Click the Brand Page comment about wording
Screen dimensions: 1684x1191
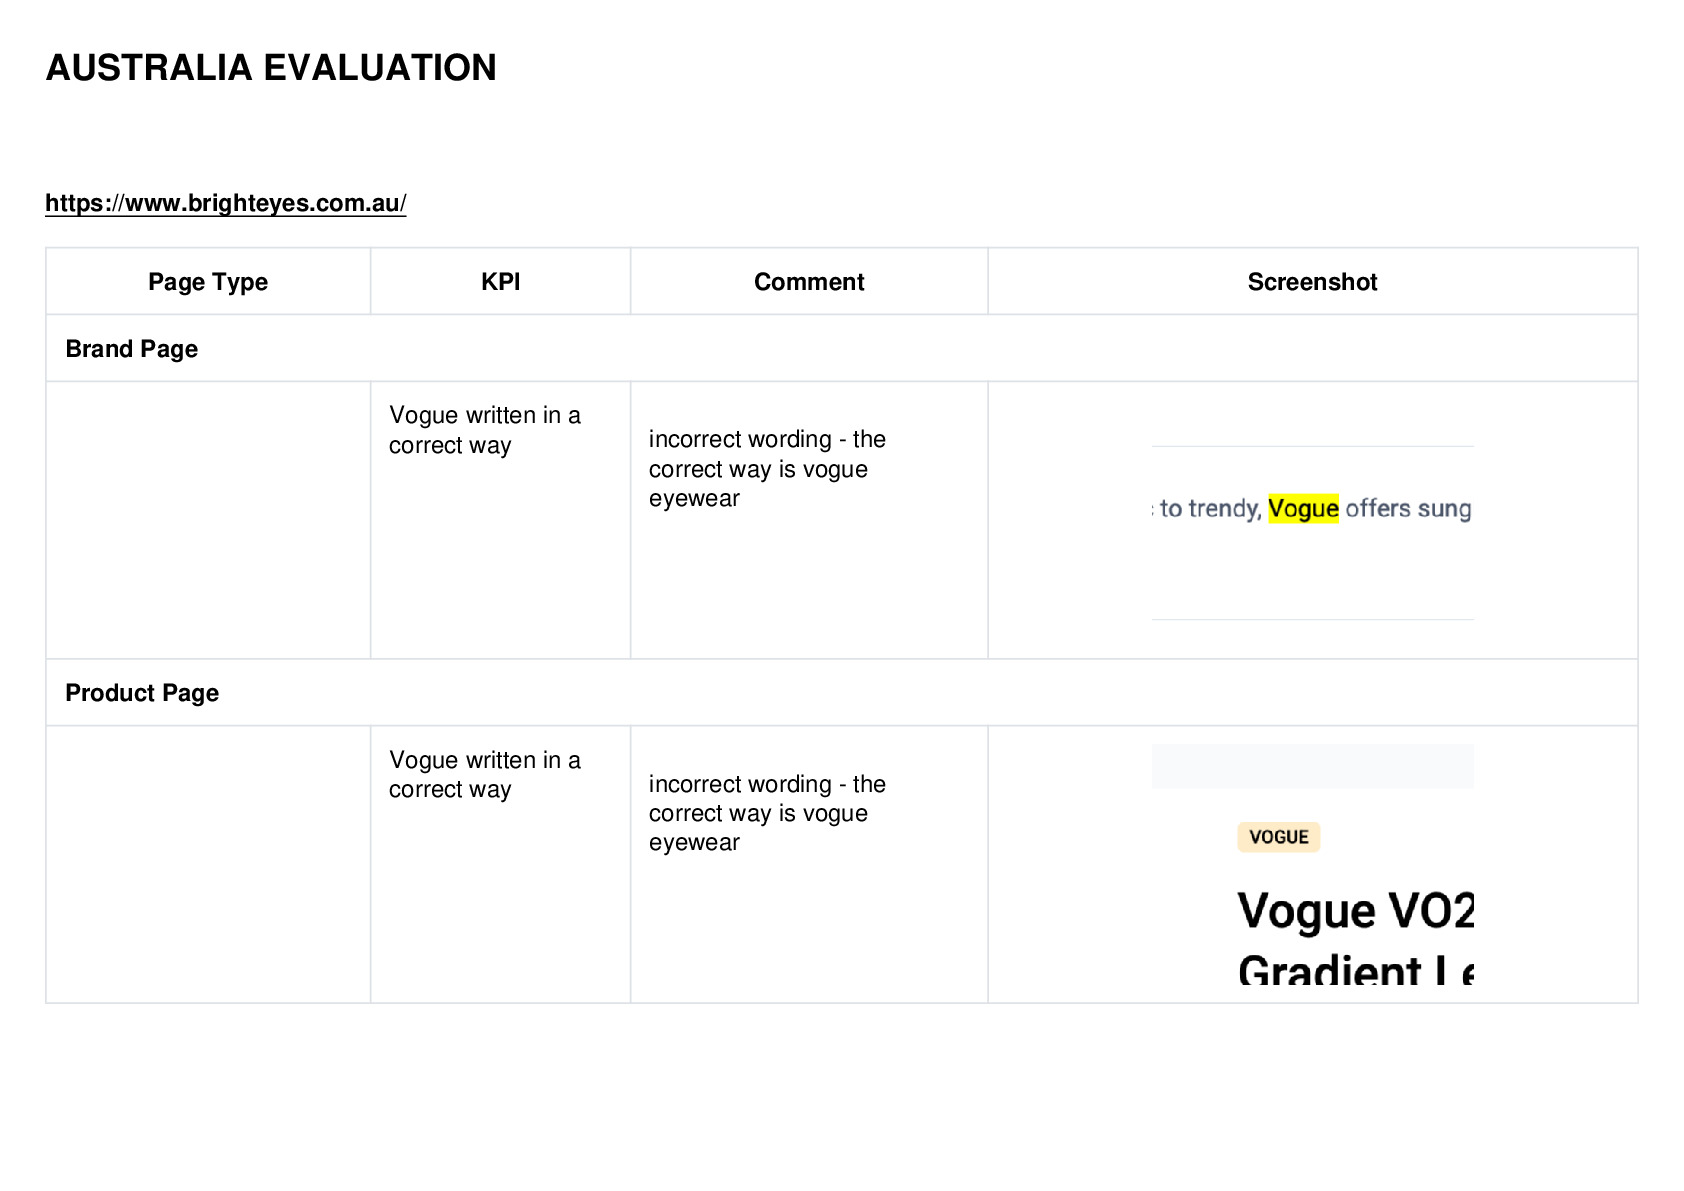coord(767,469)
